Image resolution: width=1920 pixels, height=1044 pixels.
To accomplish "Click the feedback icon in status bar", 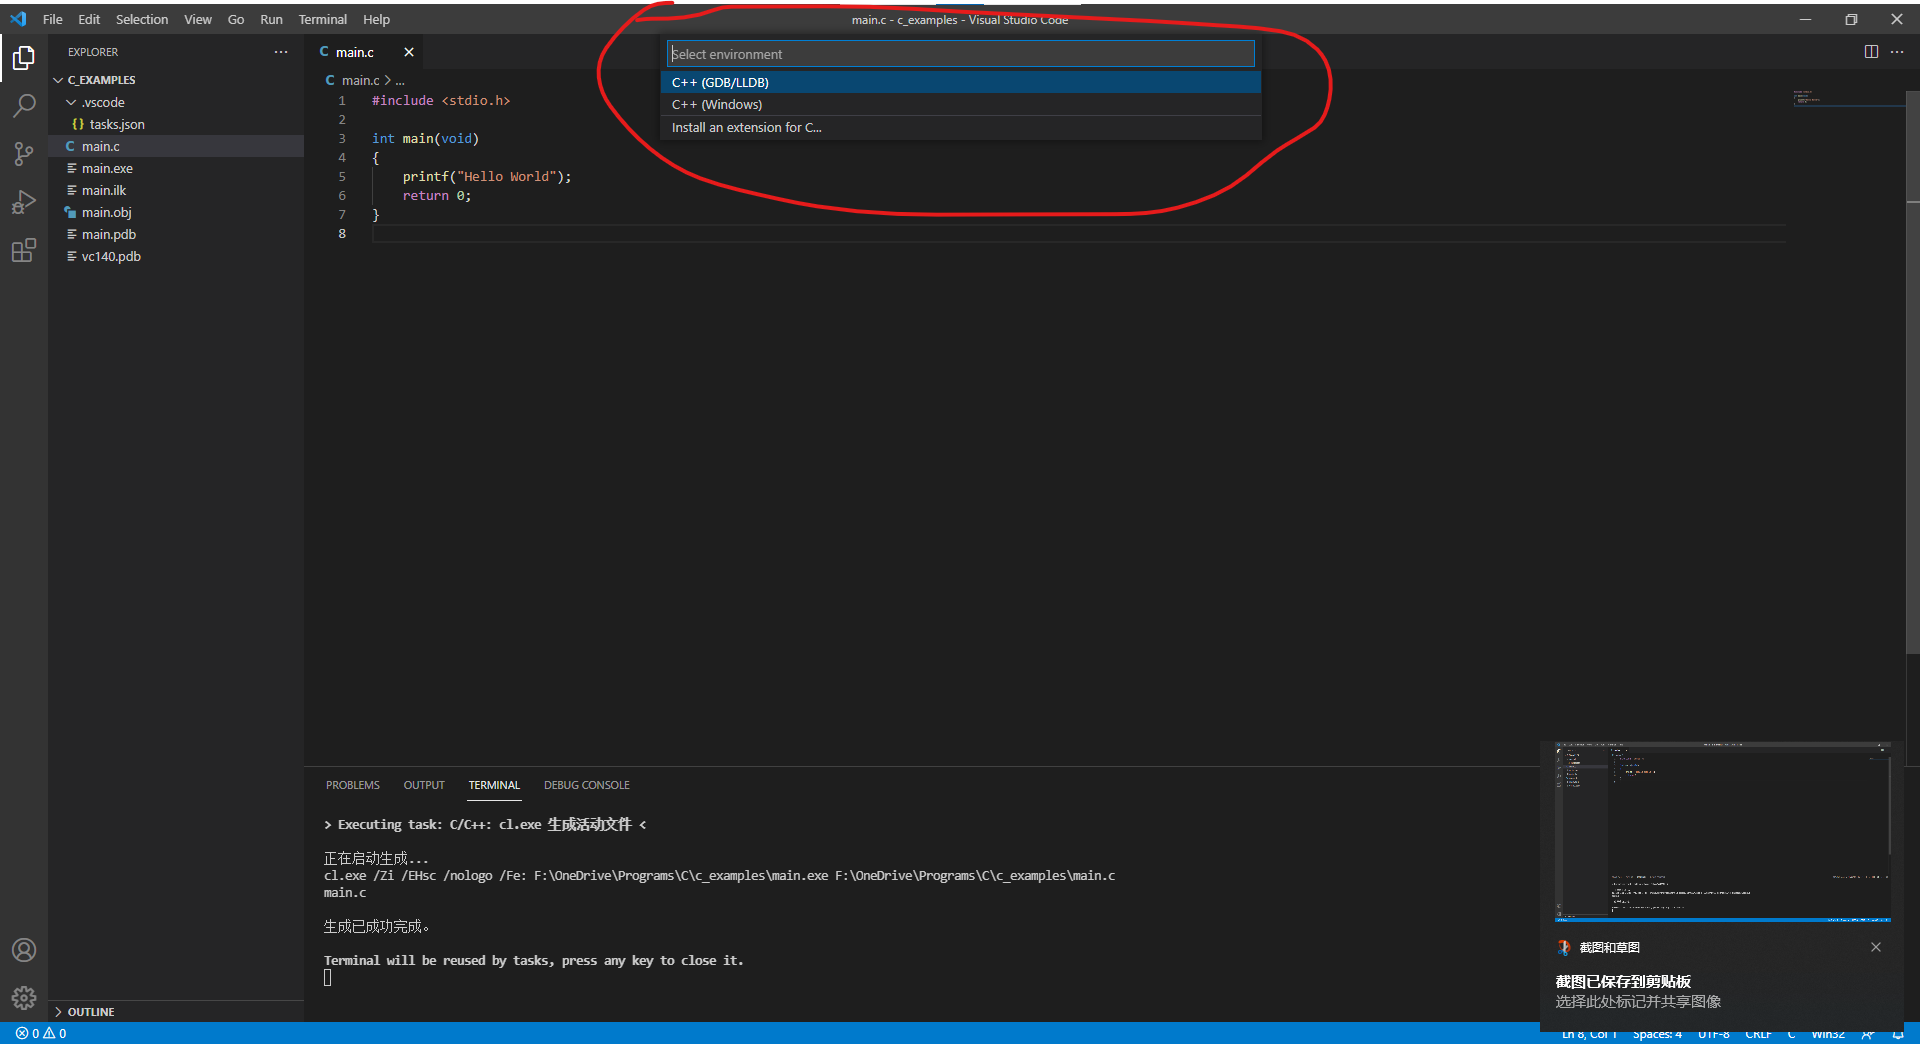I will pyautogui.click(x=1867, y=1034).
